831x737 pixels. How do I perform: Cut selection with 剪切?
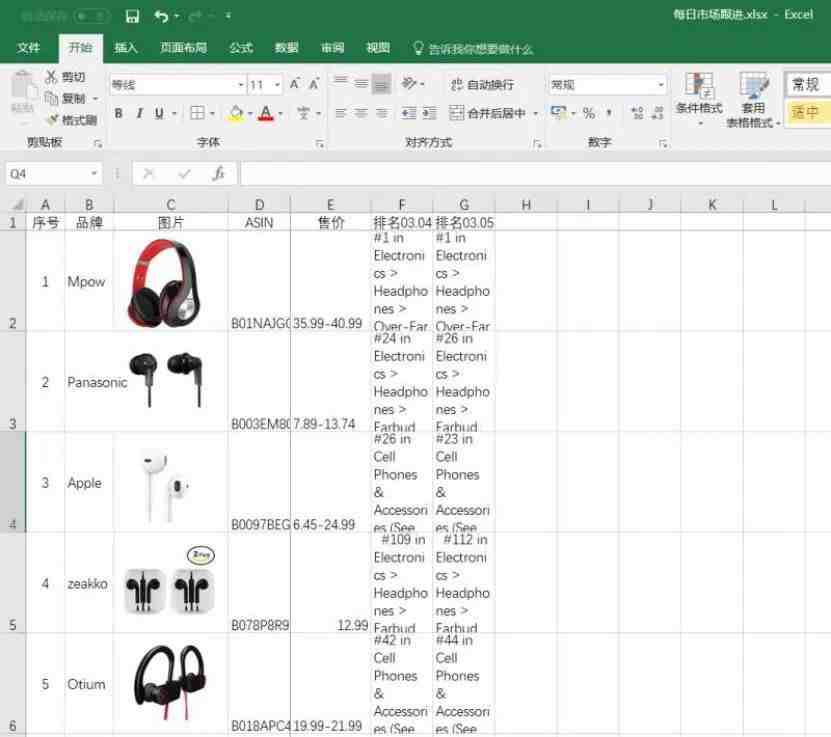coord(65,77)
